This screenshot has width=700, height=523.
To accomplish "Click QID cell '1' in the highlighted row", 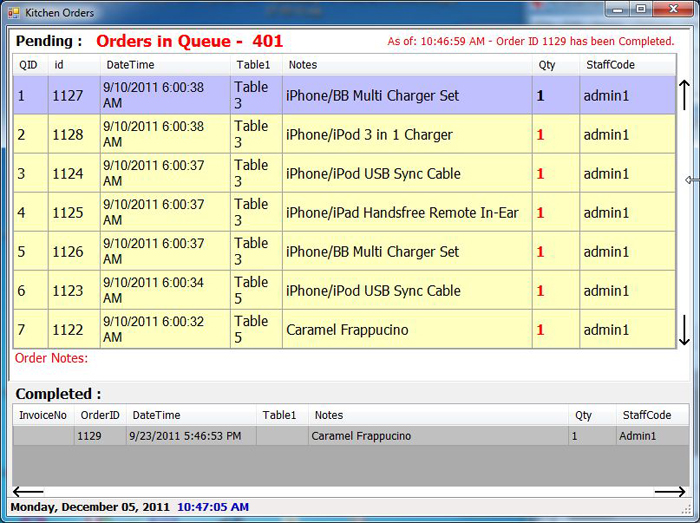I will pos(30,95).
